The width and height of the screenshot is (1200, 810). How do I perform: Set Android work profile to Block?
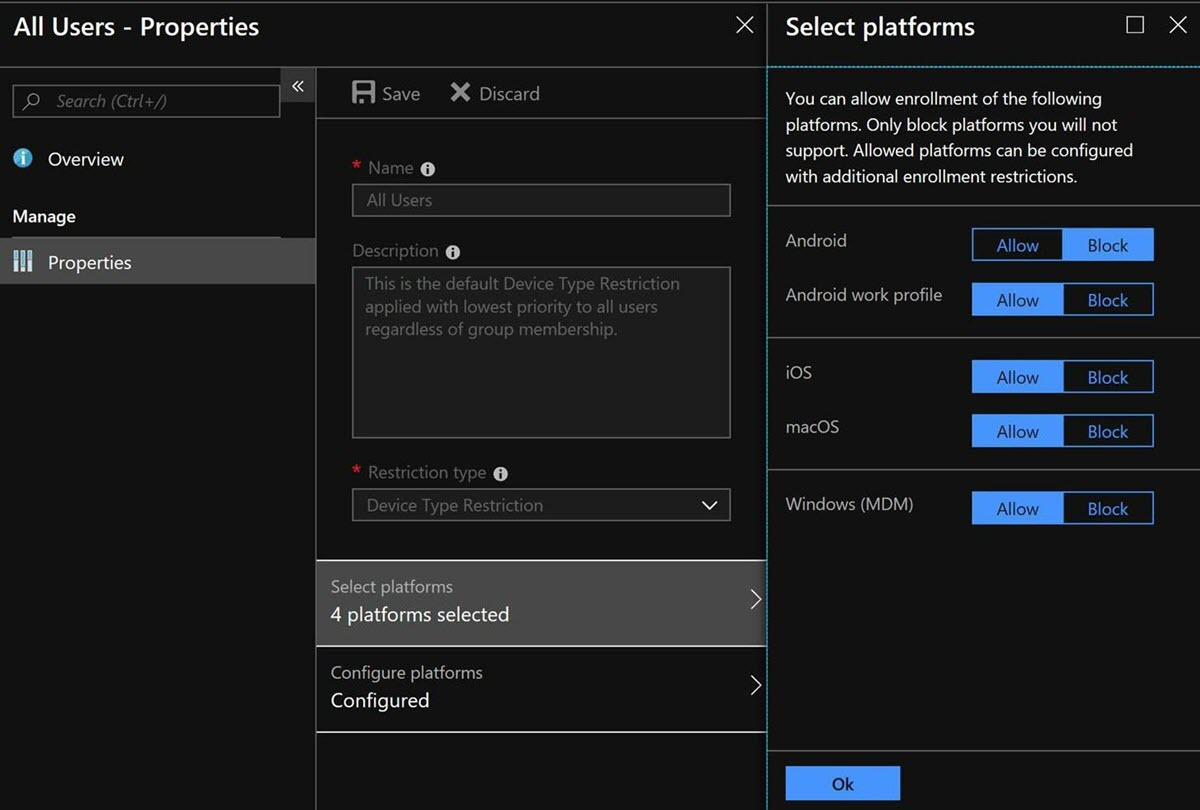pyautogui.click(x=1107, y=300)
